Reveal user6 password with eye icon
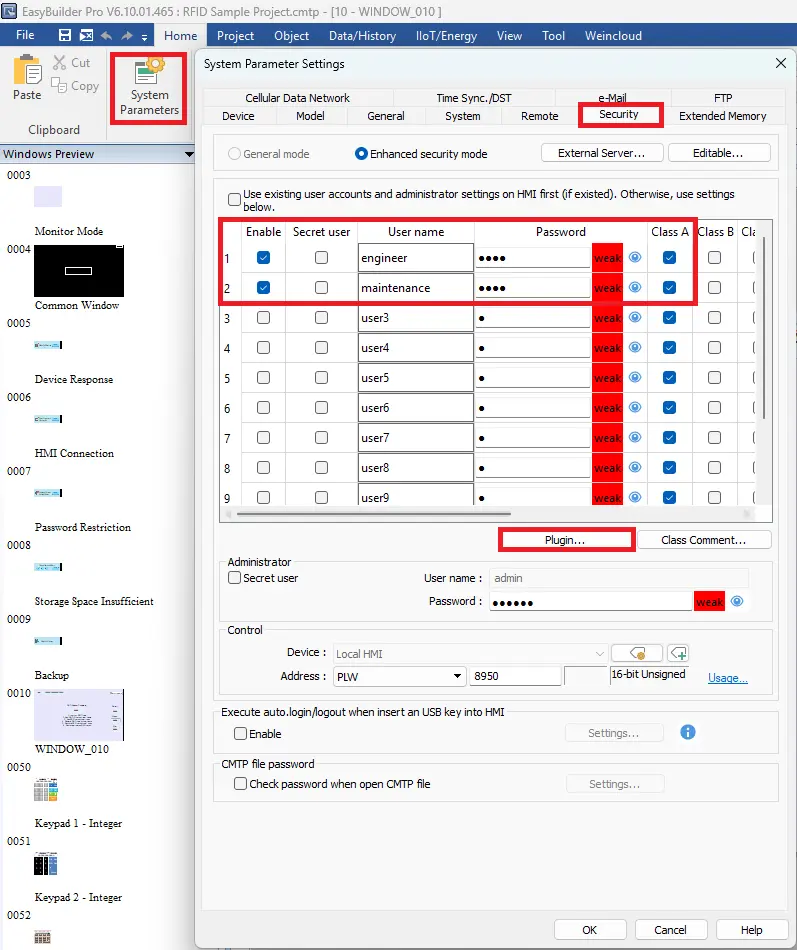The width and height of the screenshot is (797, 950). 635,407
